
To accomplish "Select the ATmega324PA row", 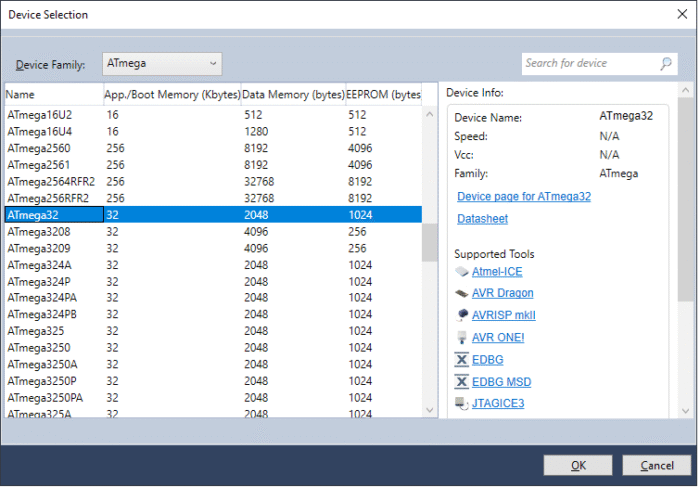I will [x=213, y=298].
